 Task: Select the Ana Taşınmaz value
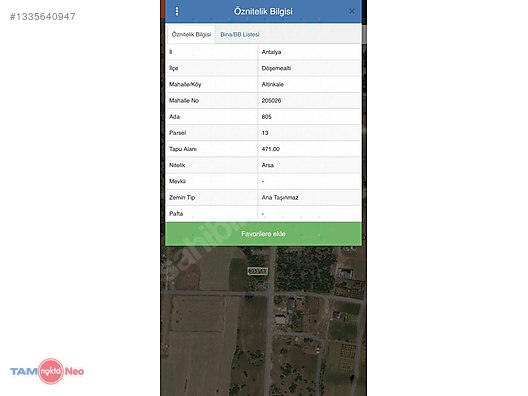280,197
